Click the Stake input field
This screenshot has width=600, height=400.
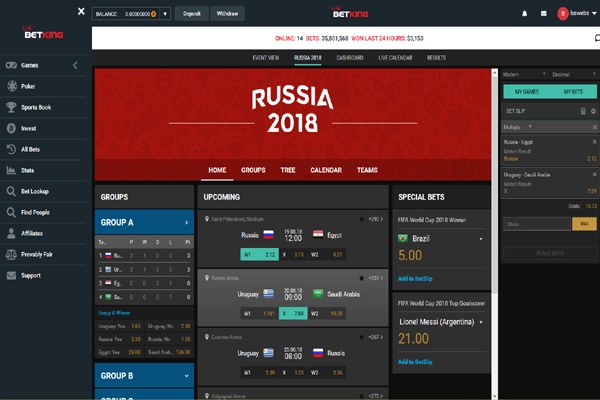point(537,224)
